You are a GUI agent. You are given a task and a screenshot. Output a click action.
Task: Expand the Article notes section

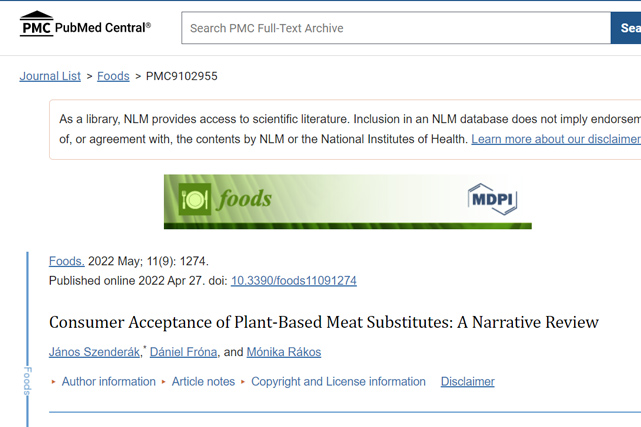click(203, 382)
